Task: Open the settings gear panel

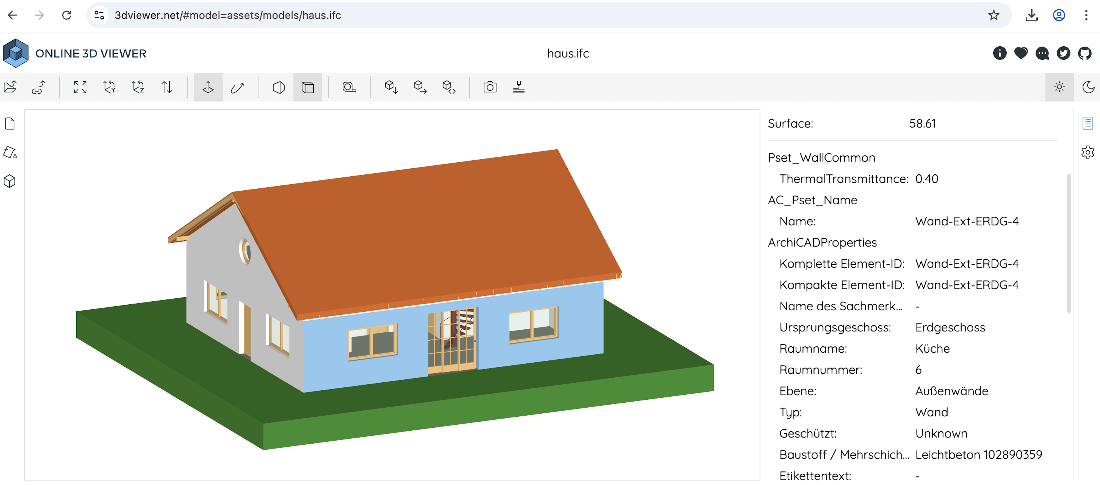Action: pos(1087,152)
